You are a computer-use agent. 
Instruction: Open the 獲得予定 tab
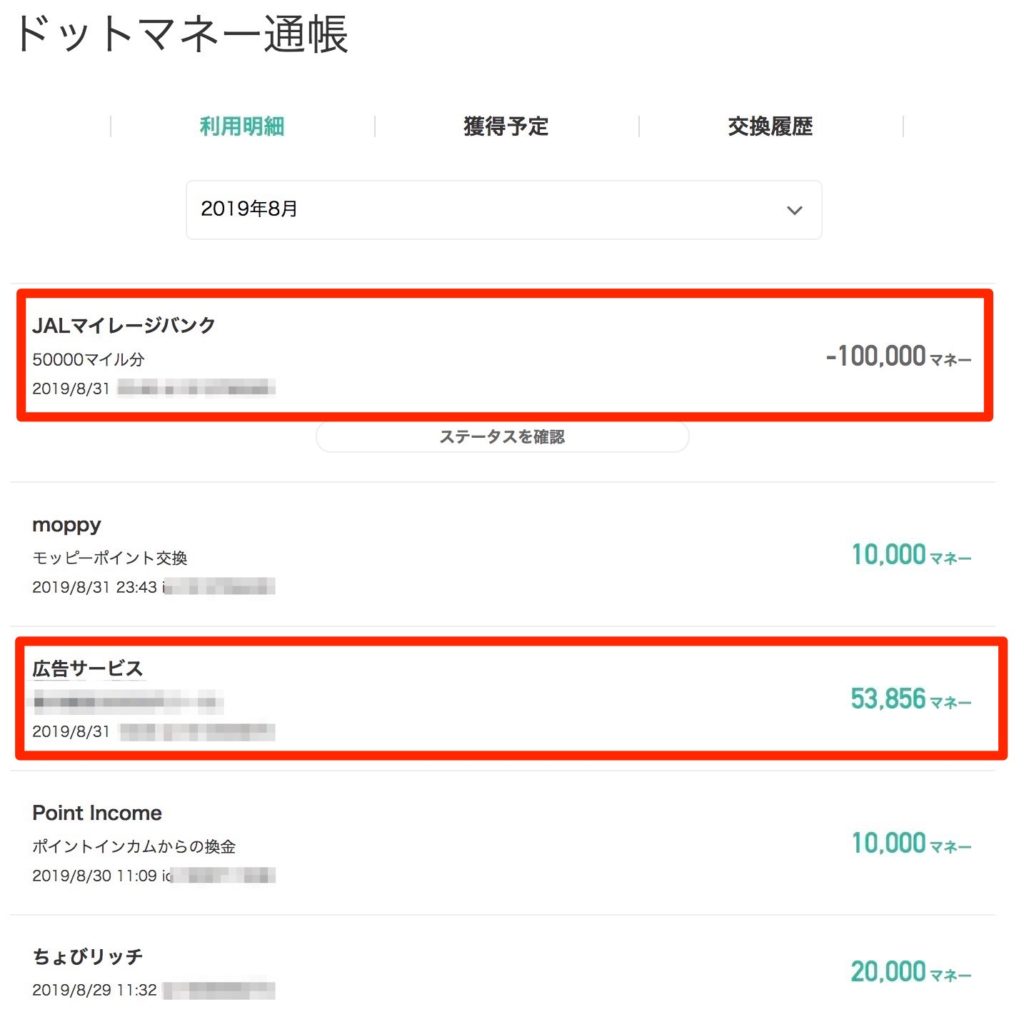(x=506, y=126)
